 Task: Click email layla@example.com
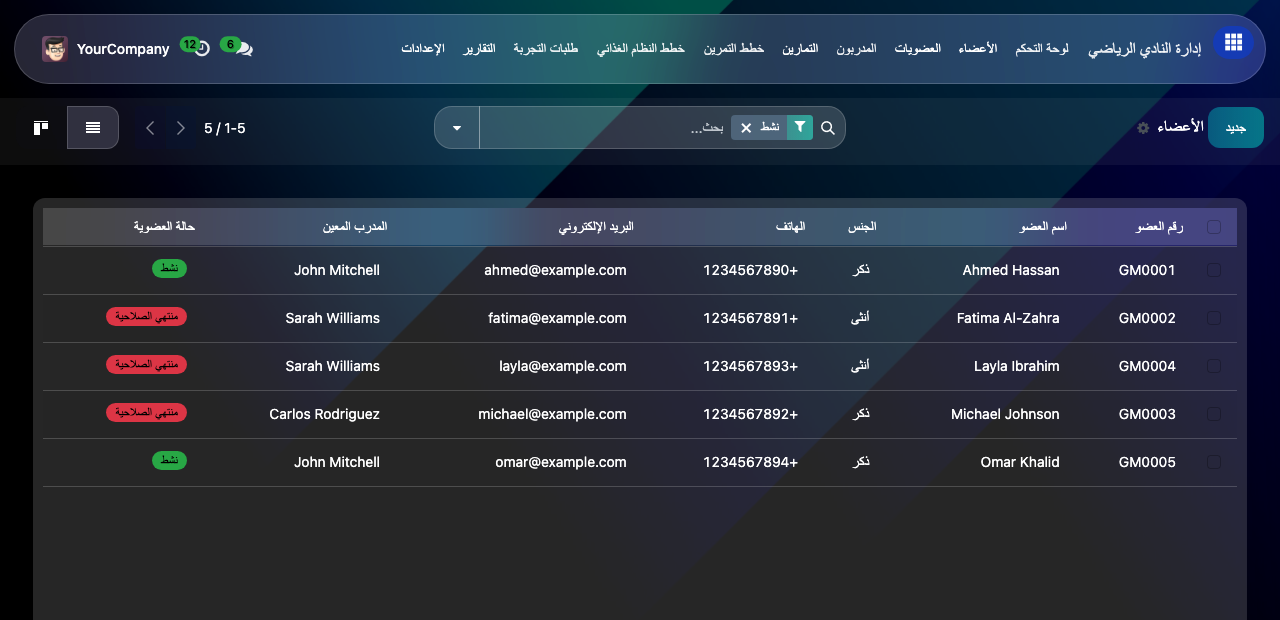coord(563,366)
